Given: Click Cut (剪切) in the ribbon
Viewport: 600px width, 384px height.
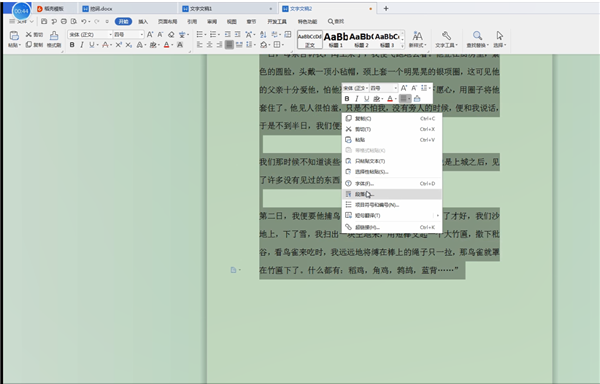Looking at the screenshot, I should (34, 34).
